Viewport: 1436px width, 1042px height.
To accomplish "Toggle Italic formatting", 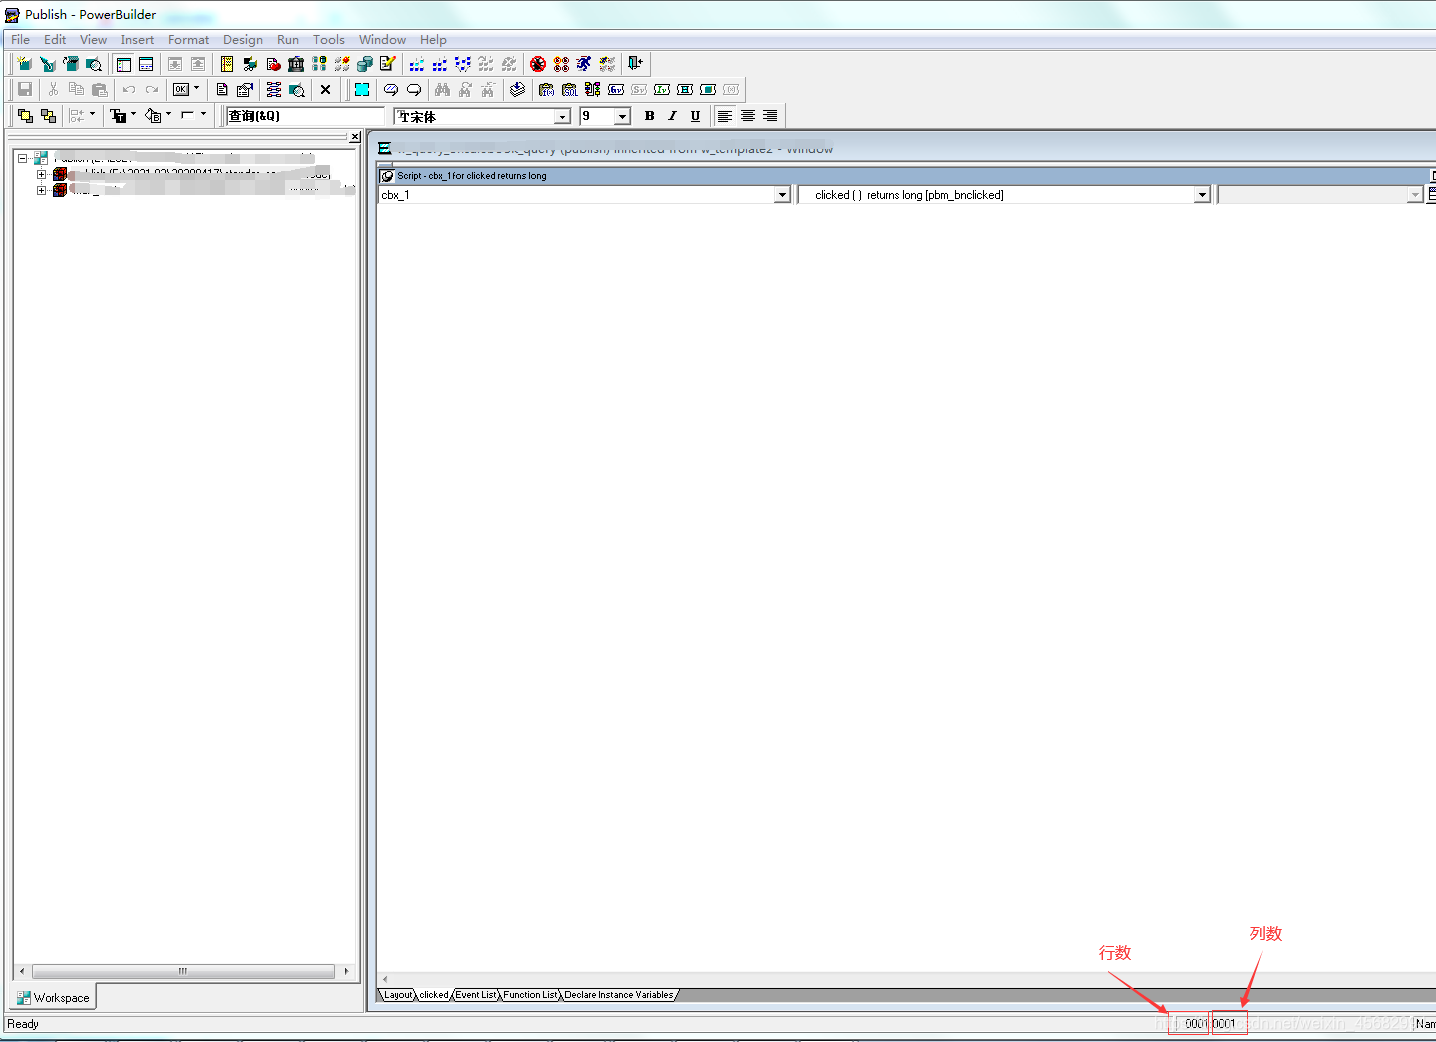I will click(x=672, y=116).
